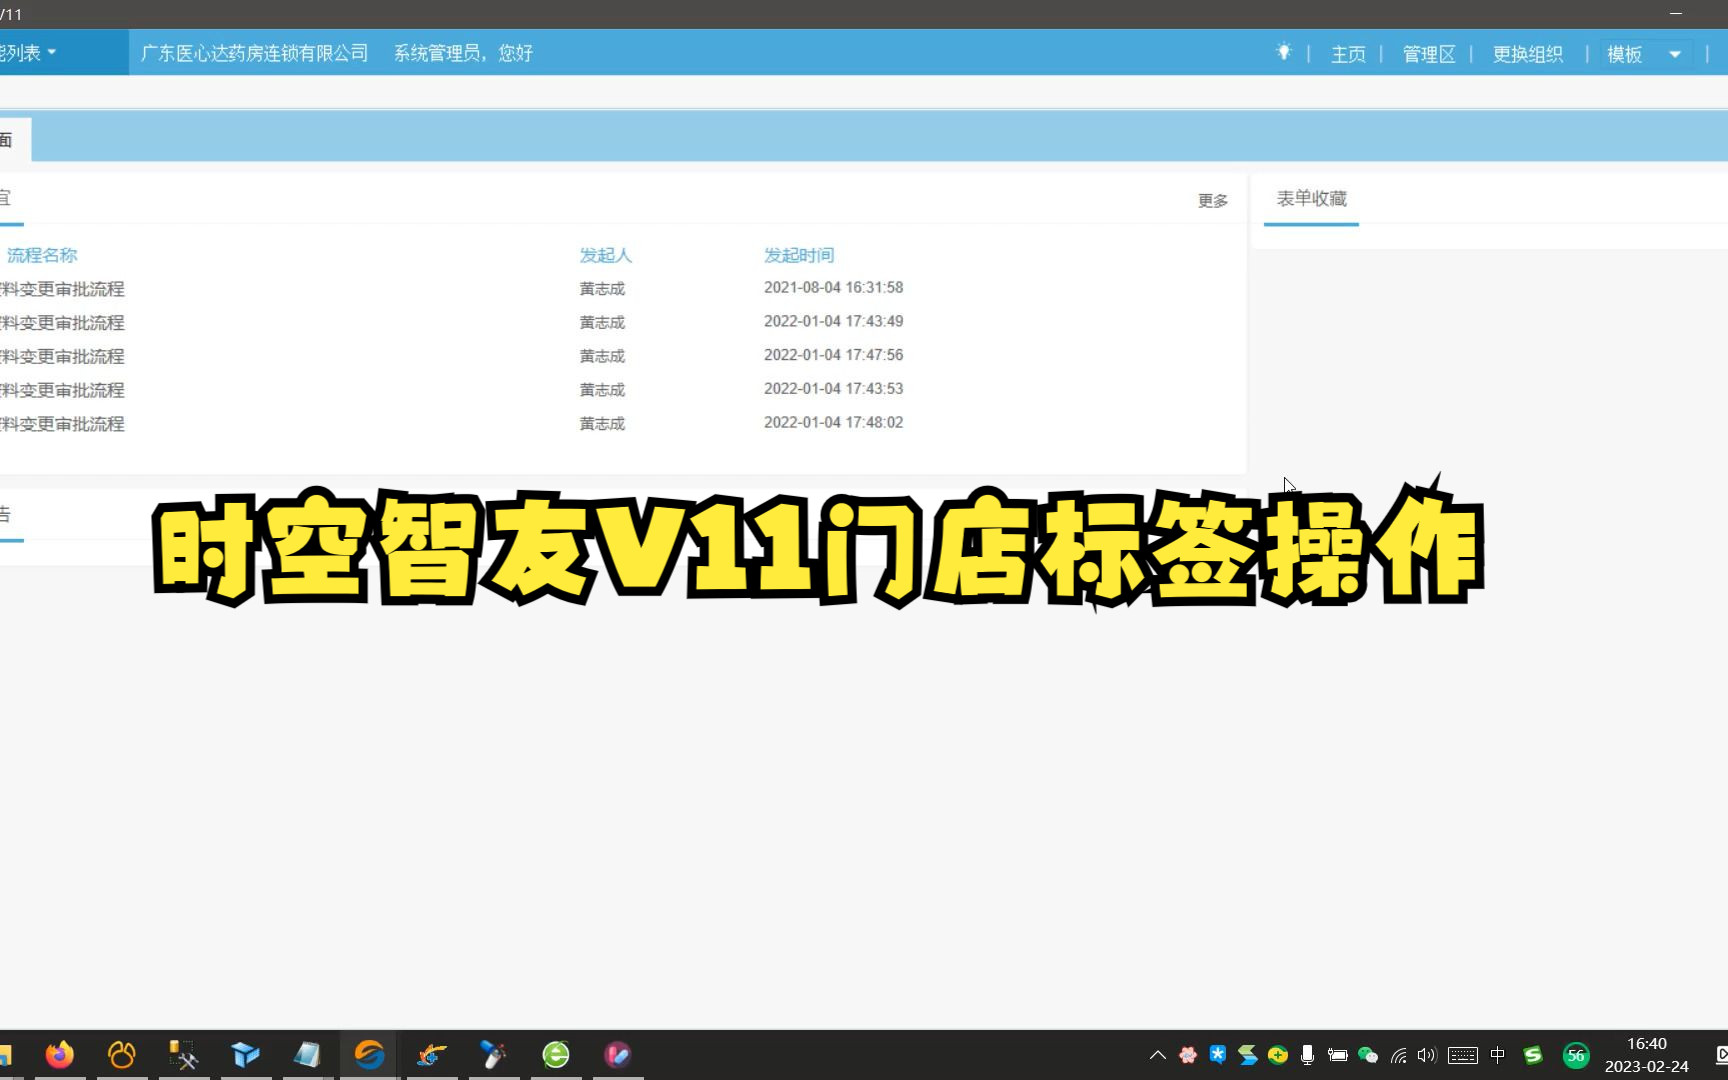Expand the function list dropdown at top-left
This screenshot has width=1728, height=1080.
(28, 52)
